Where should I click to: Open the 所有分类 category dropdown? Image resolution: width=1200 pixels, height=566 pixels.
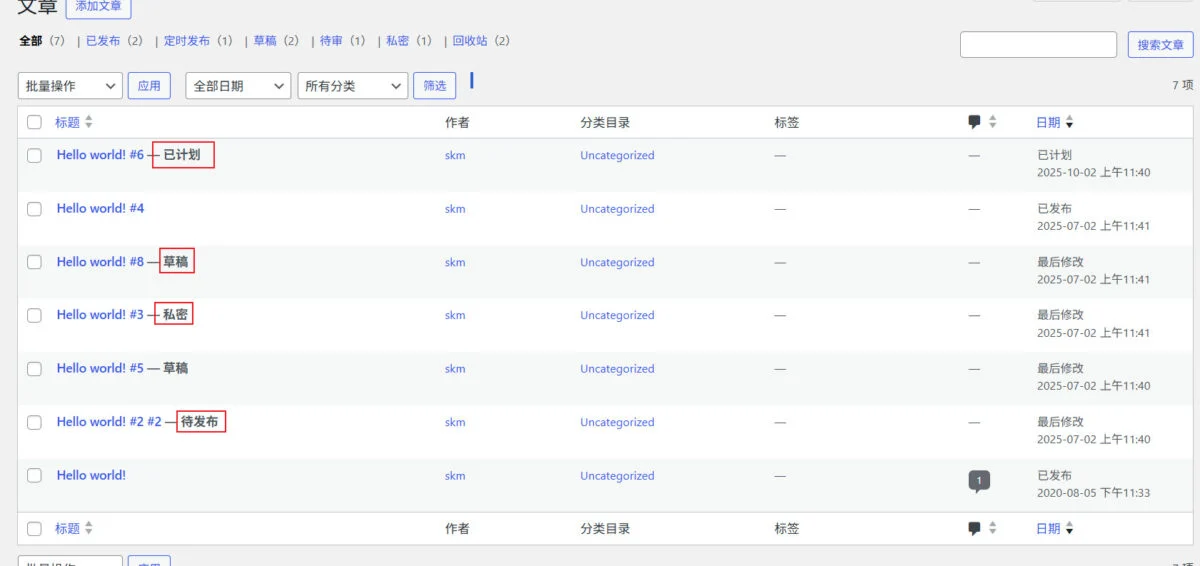pyautogui.click(x=353, y=86)
